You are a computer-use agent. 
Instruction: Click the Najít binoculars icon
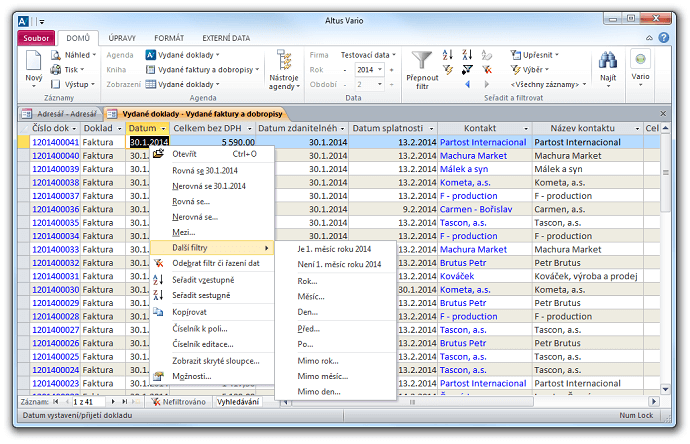click(608, 60)
